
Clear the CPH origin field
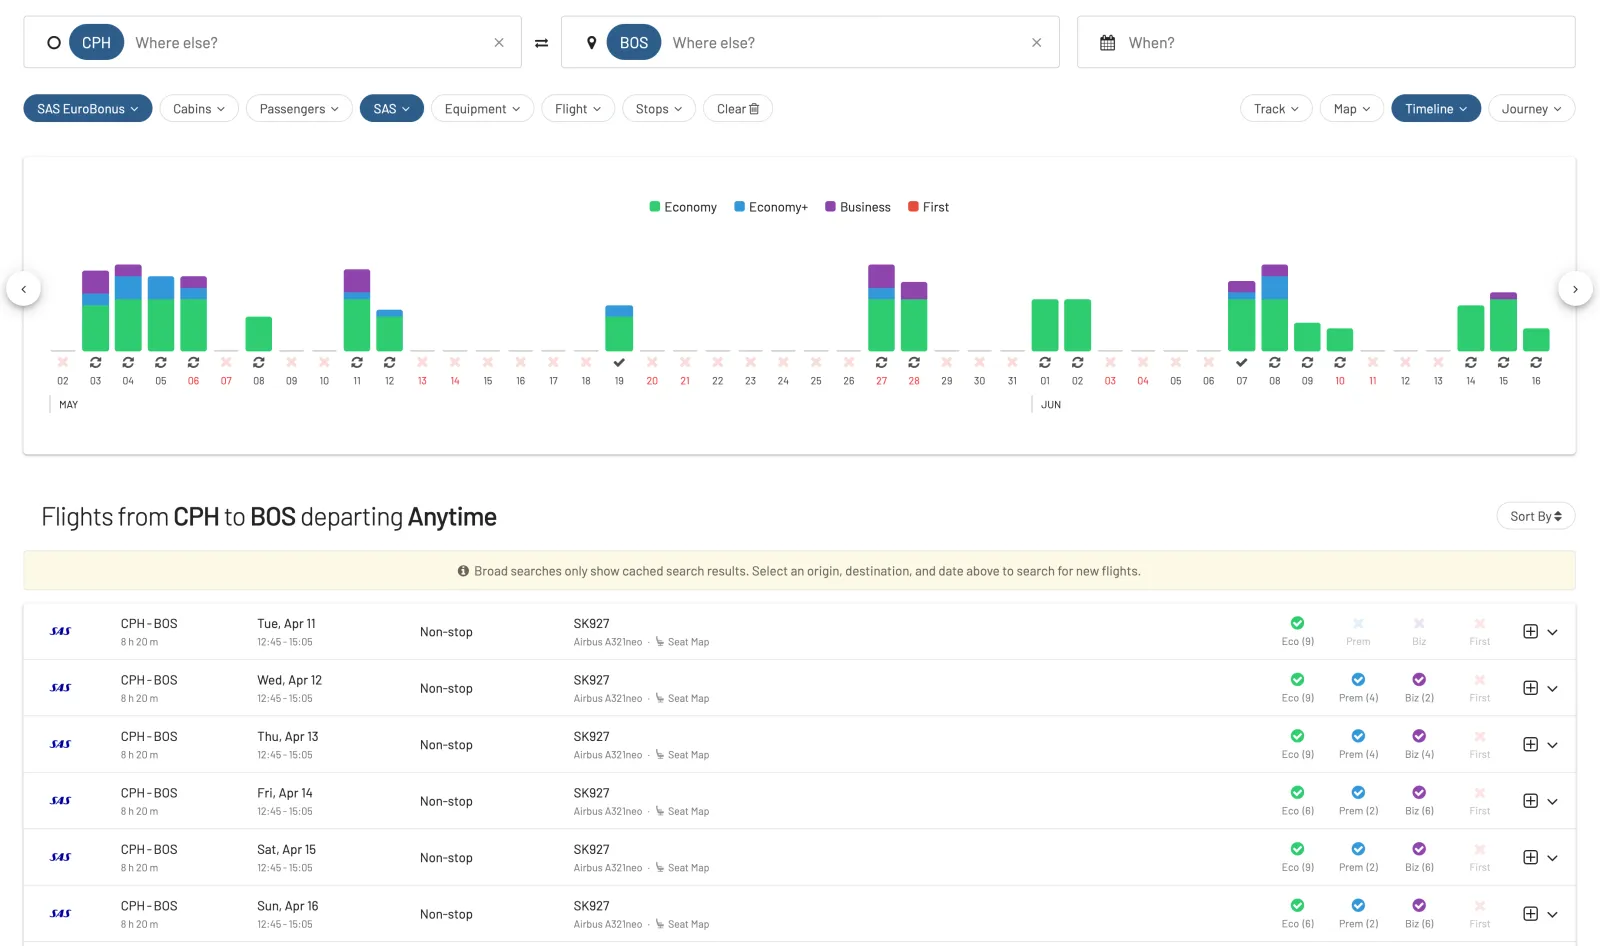coord(499,43)
